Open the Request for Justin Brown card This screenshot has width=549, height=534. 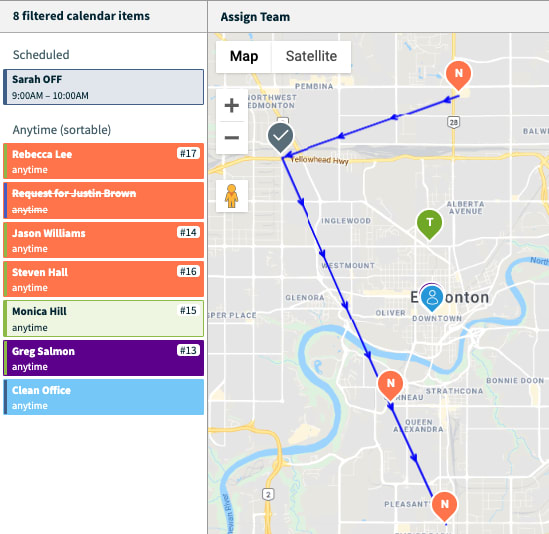pyautogui.click(x=103, y=201)
